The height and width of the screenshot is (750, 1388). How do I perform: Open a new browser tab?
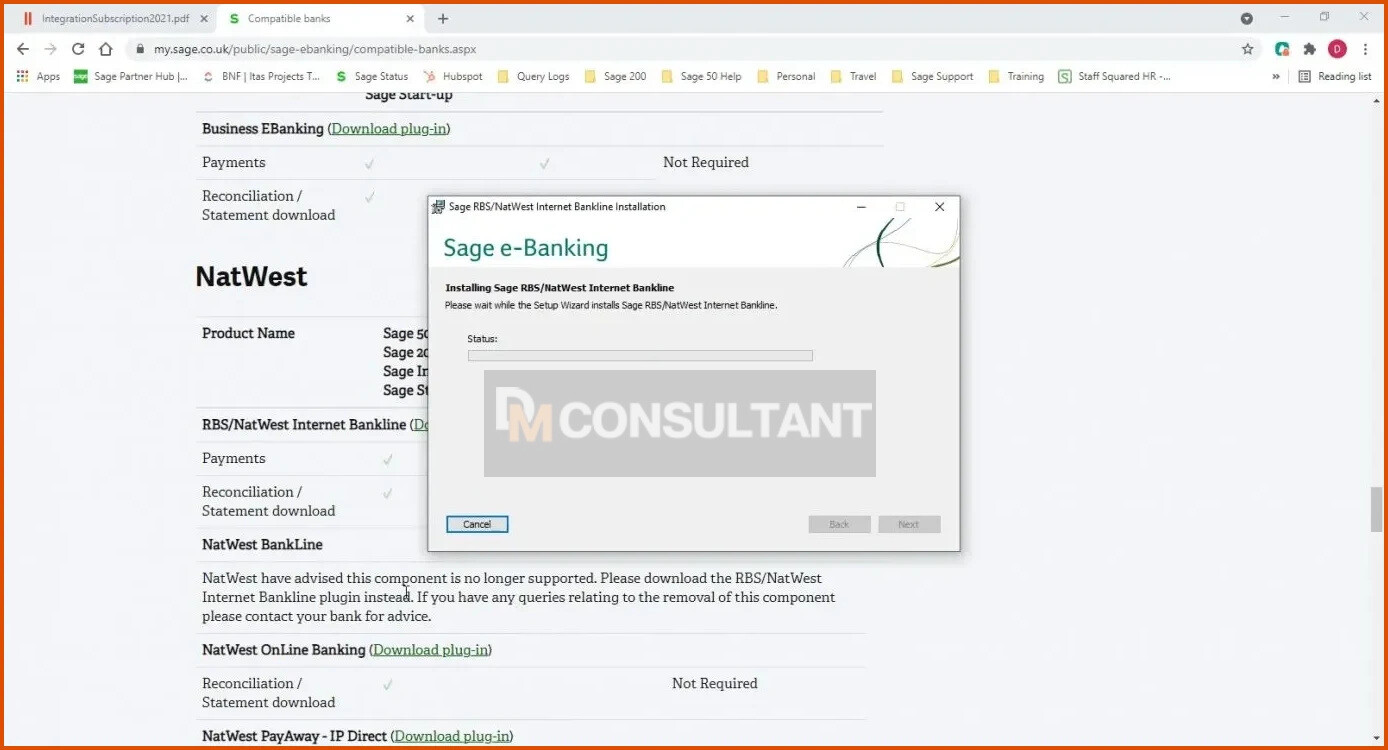(443, 18)
